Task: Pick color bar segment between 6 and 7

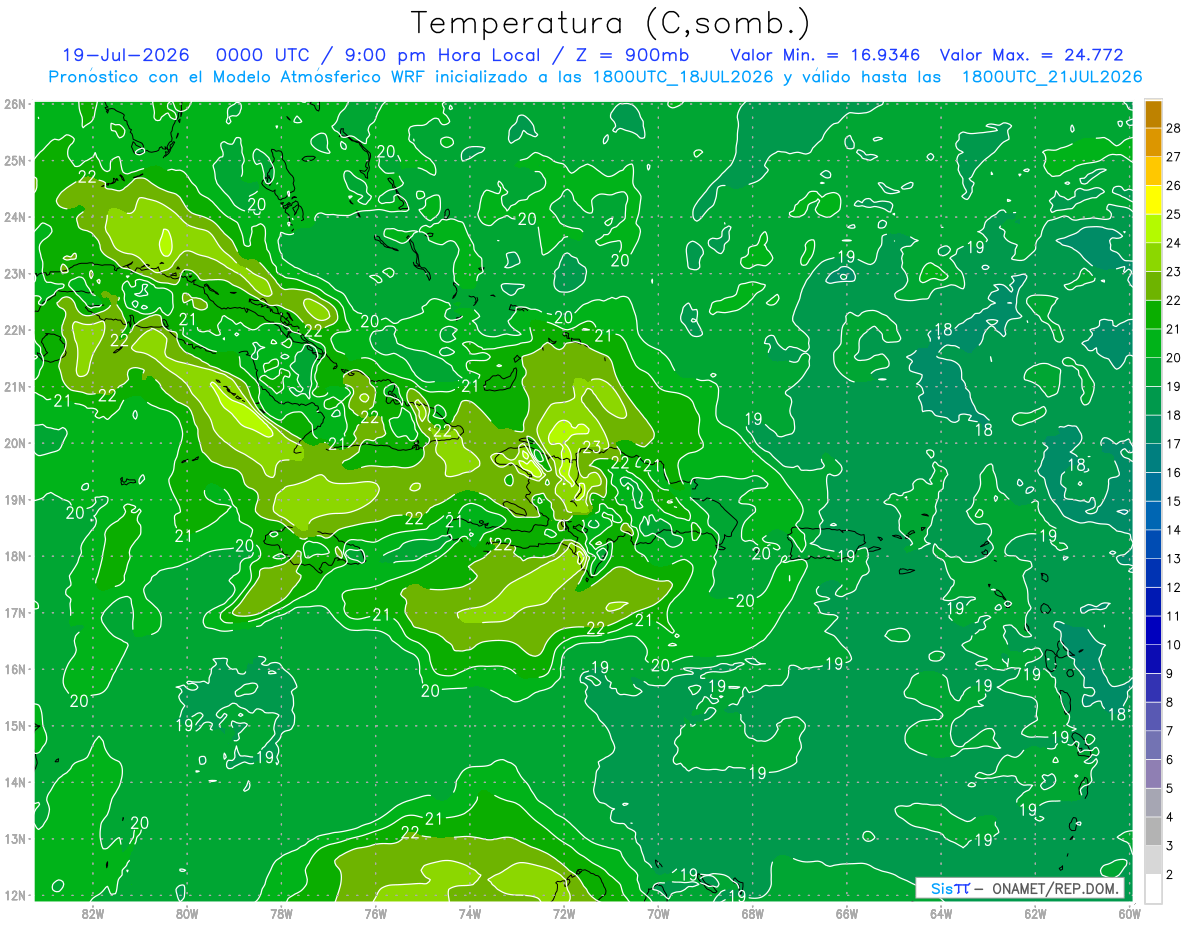Action: click(1153, 746)
